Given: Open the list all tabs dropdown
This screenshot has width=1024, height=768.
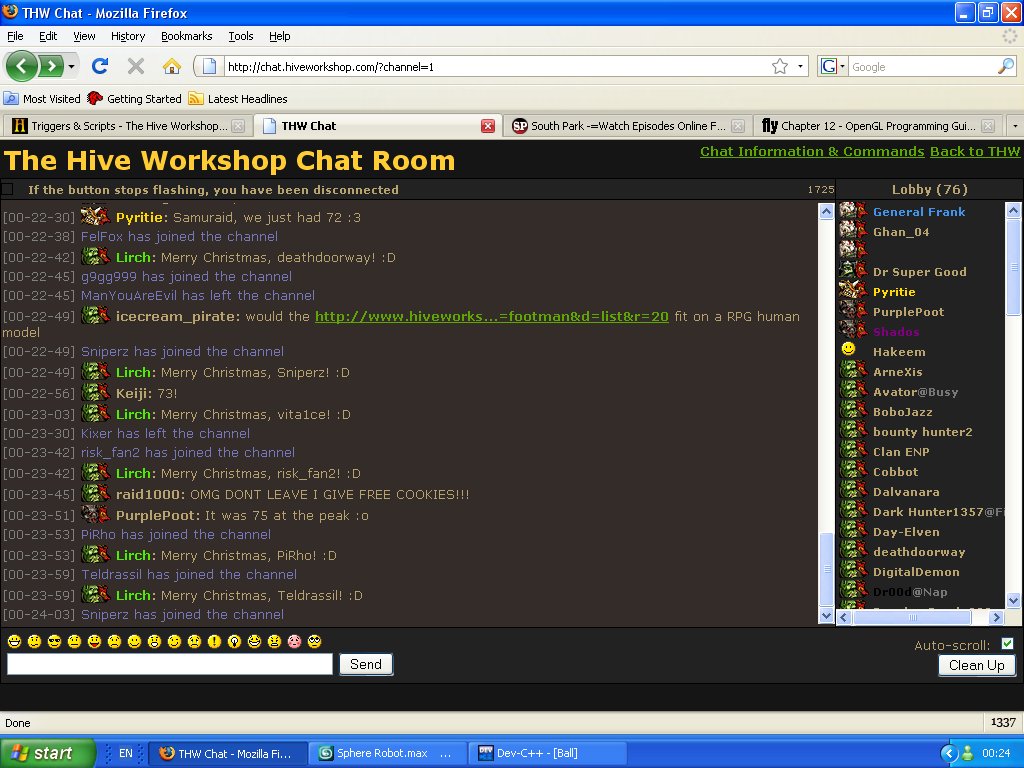Looking at the screenshot, I should [x=1015, y=126].
